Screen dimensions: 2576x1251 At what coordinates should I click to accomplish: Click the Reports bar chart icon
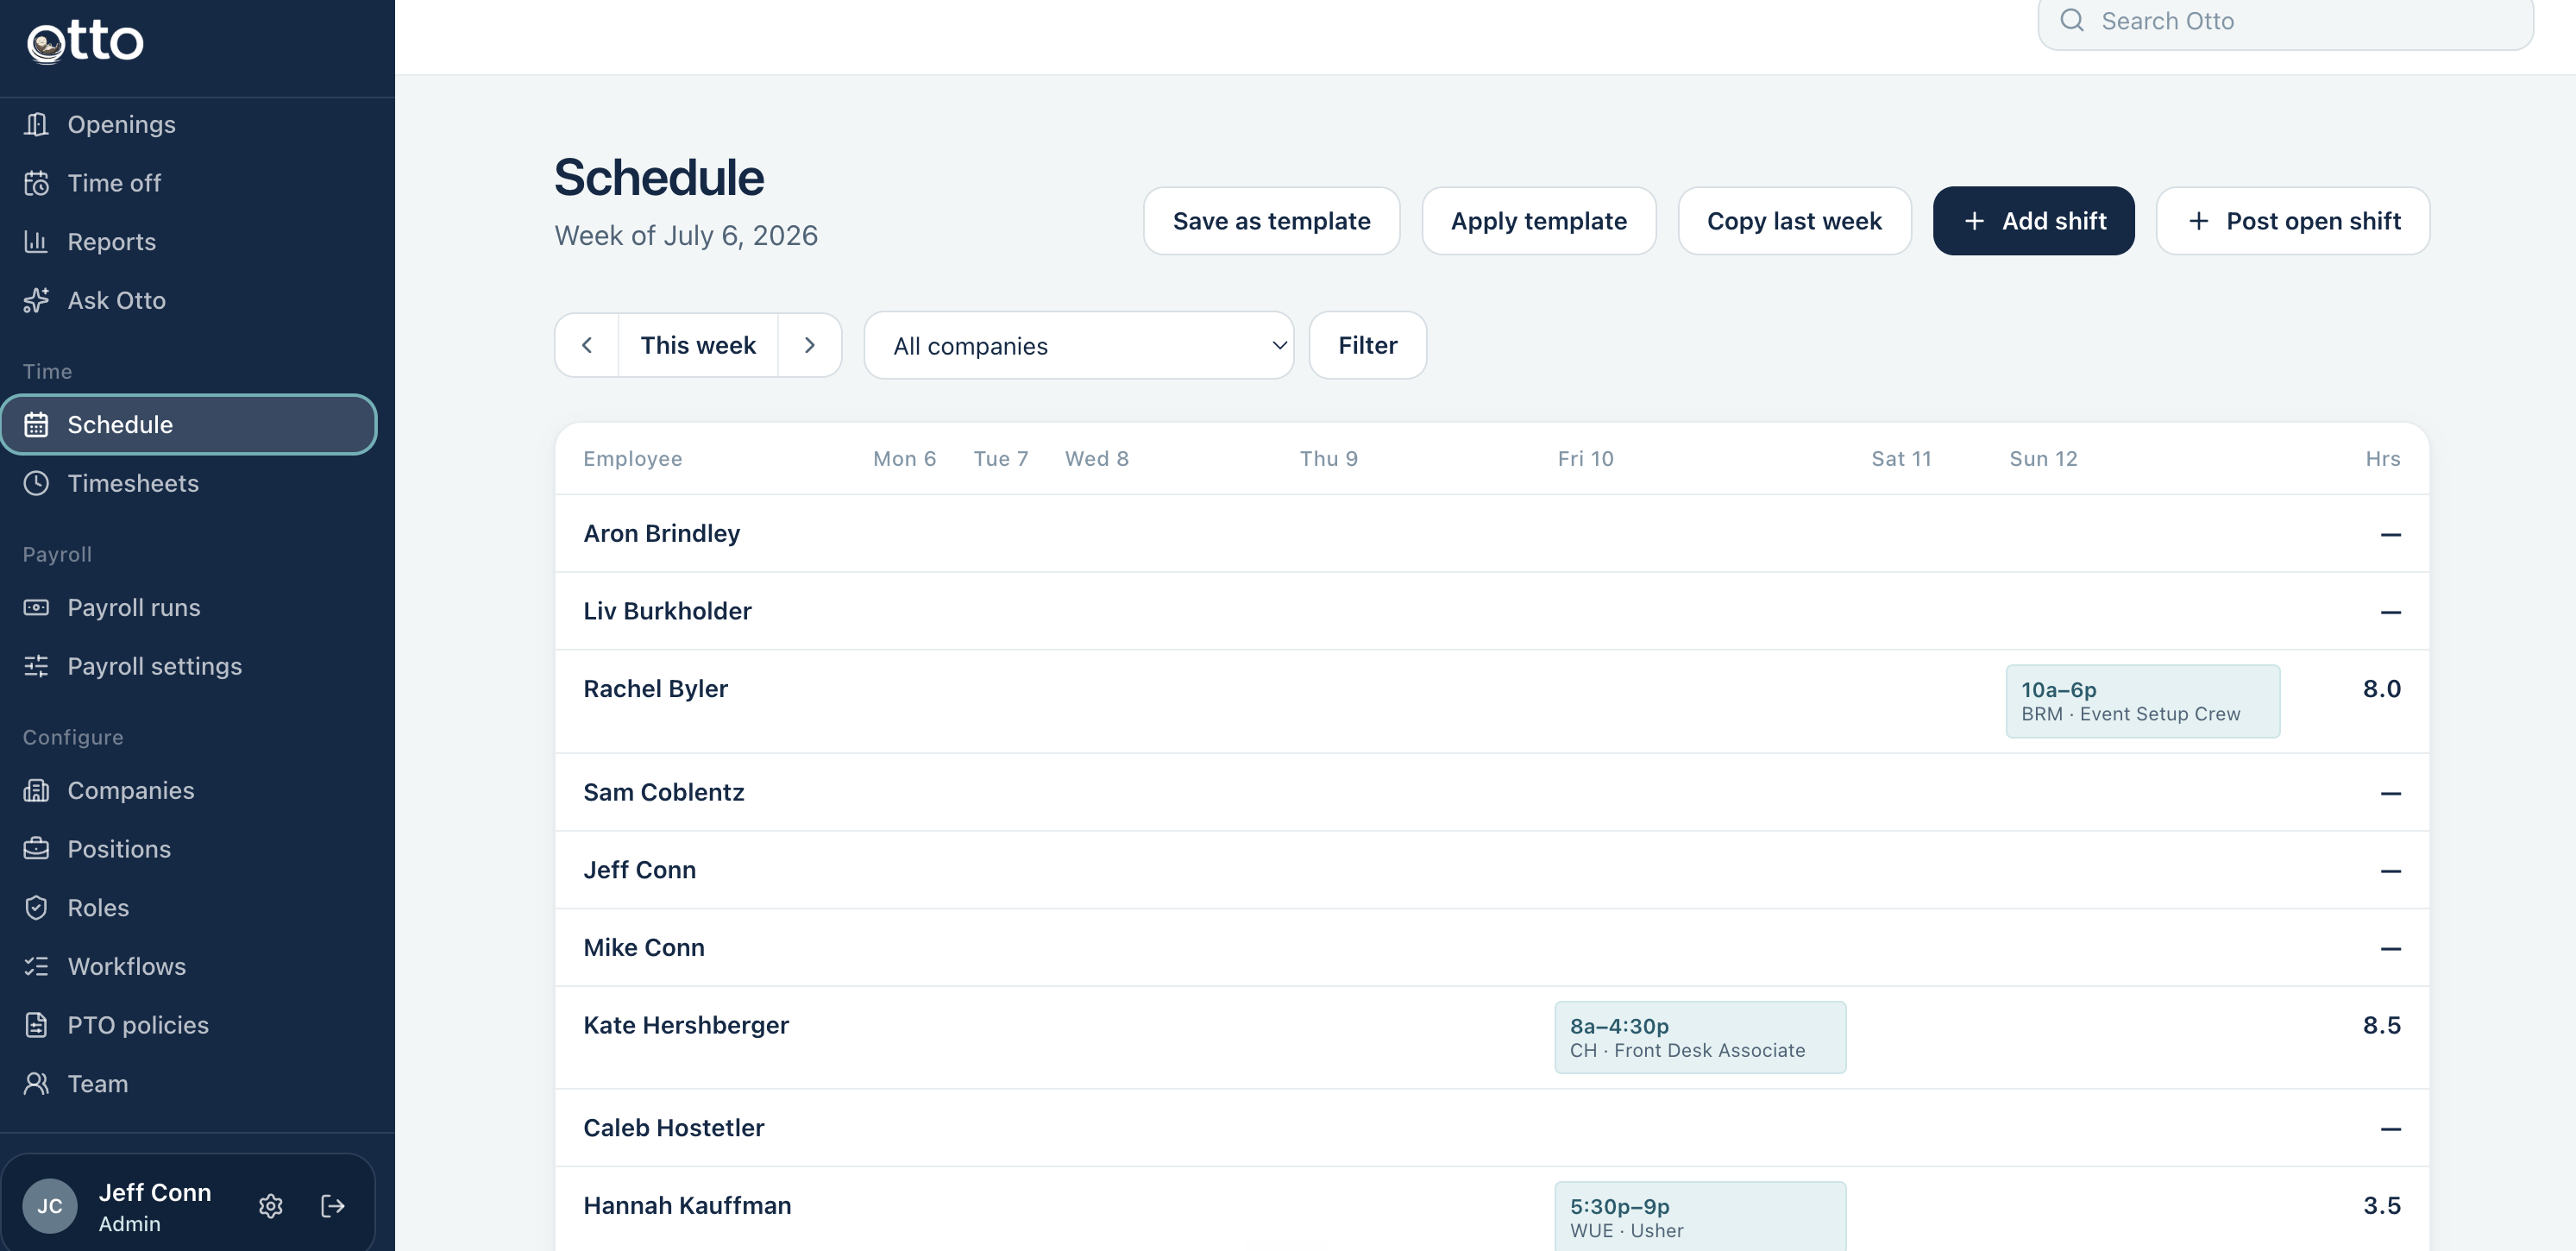(36, 241)
